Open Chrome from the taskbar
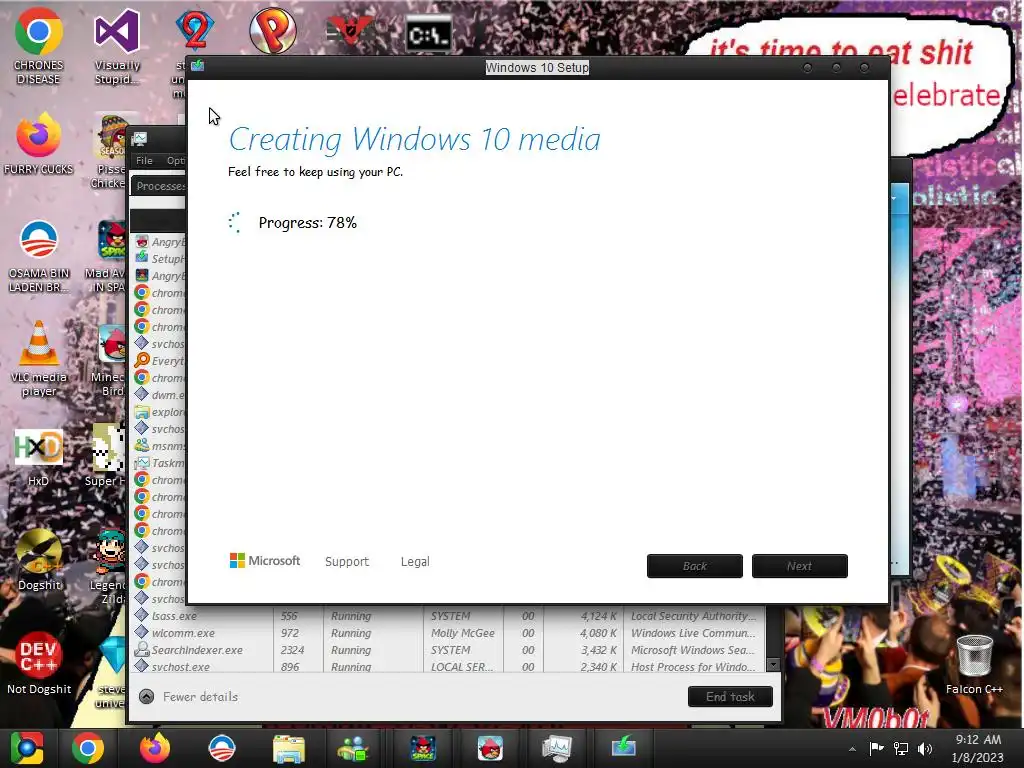This screenshot has width=1024, height=768. 88,748
